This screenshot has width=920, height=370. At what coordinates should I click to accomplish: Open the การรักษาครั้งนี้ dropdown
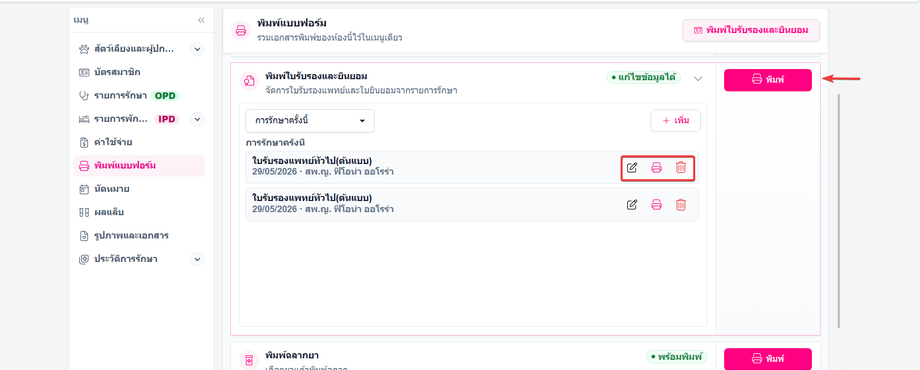(310, 121)
